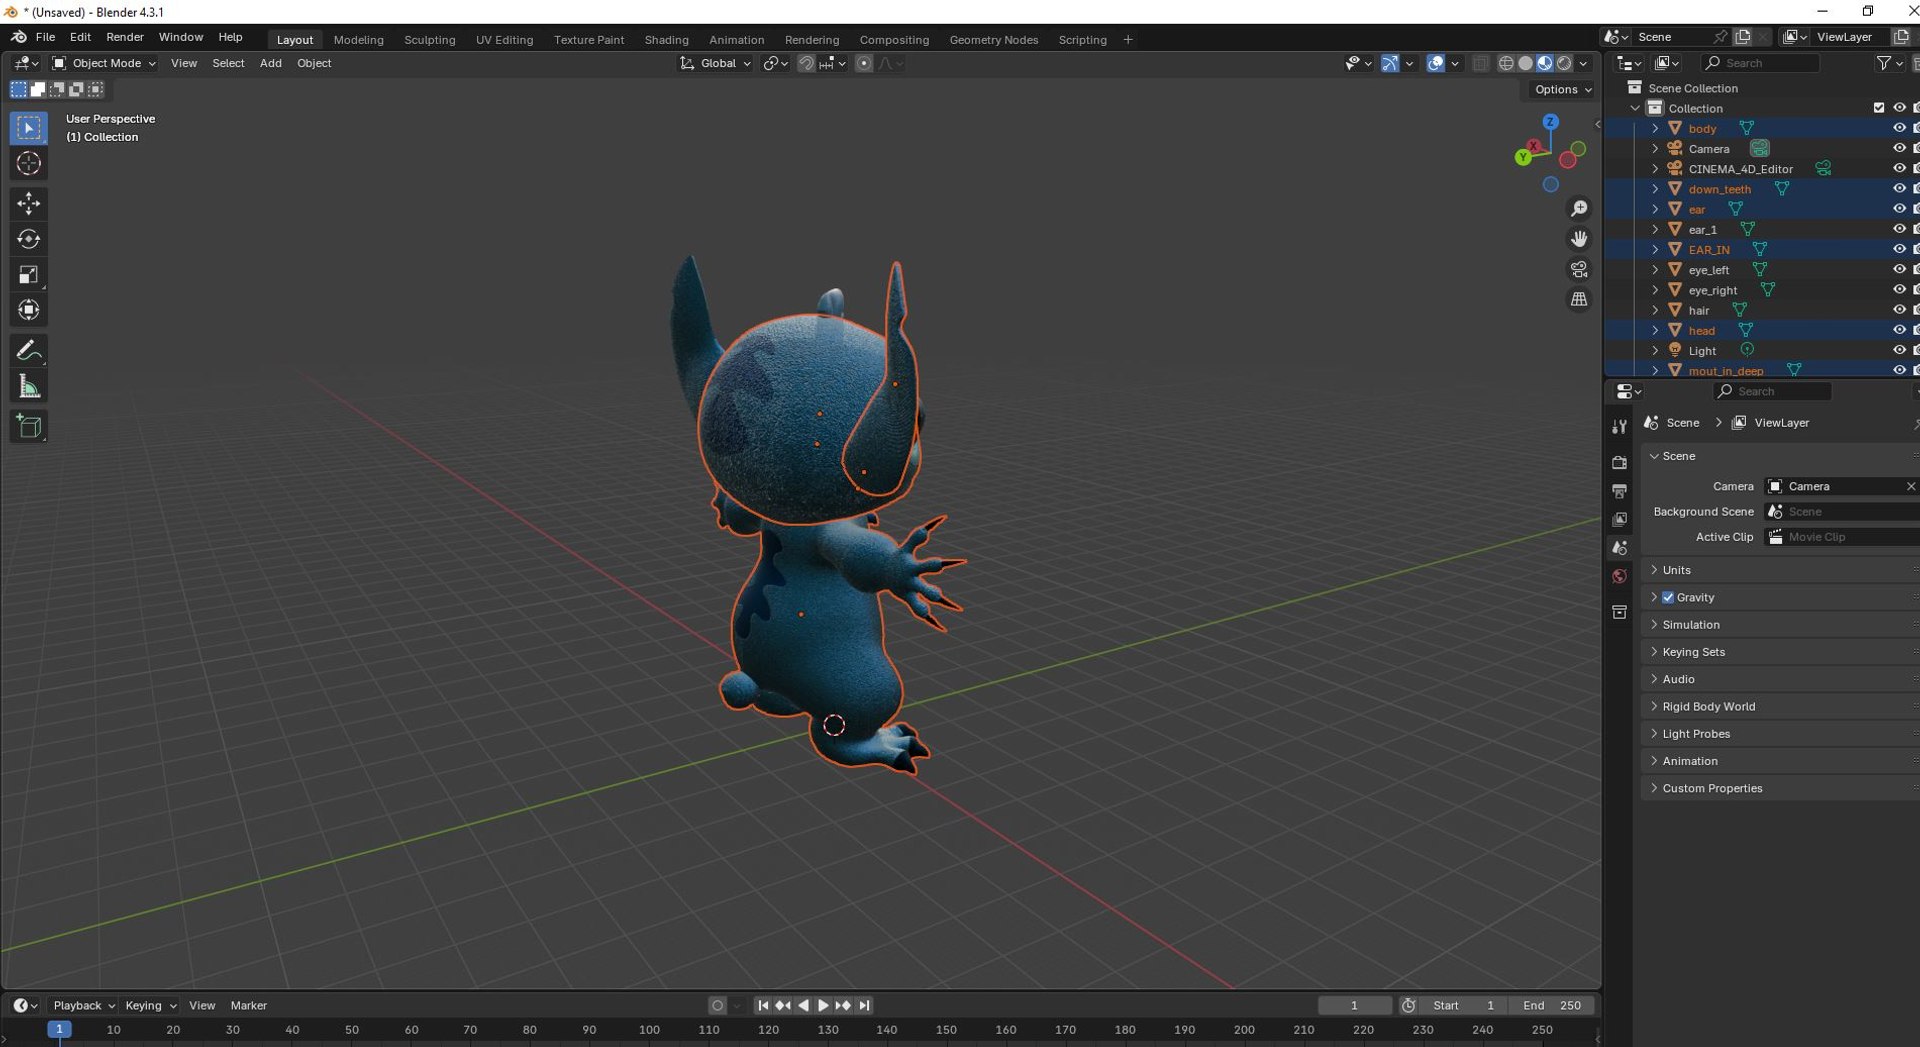Click the Marker menu in timeline
The width and height of the screenshot is (1920, 1047).
(x=248, y=1005)
